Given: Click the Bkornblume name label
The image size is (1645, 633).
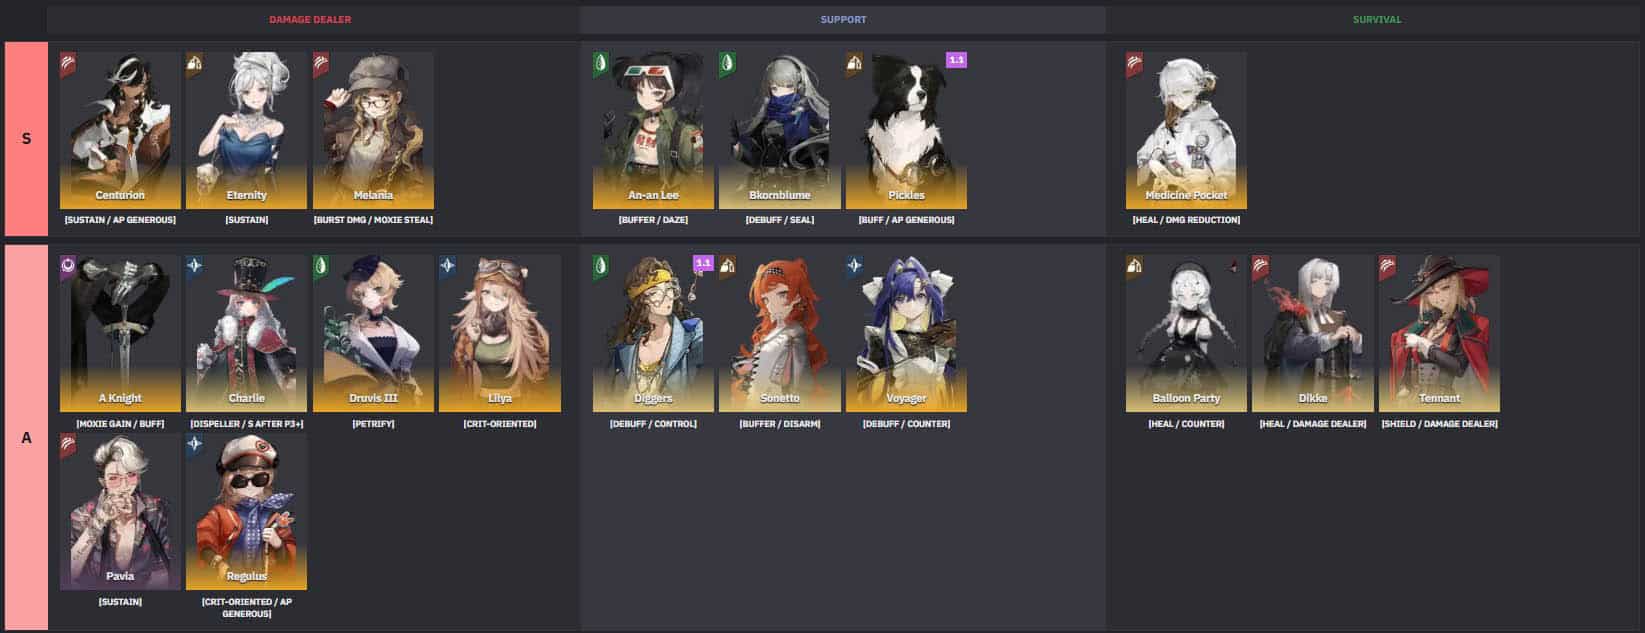Looking at the screenshot, I should click(780, 195).
